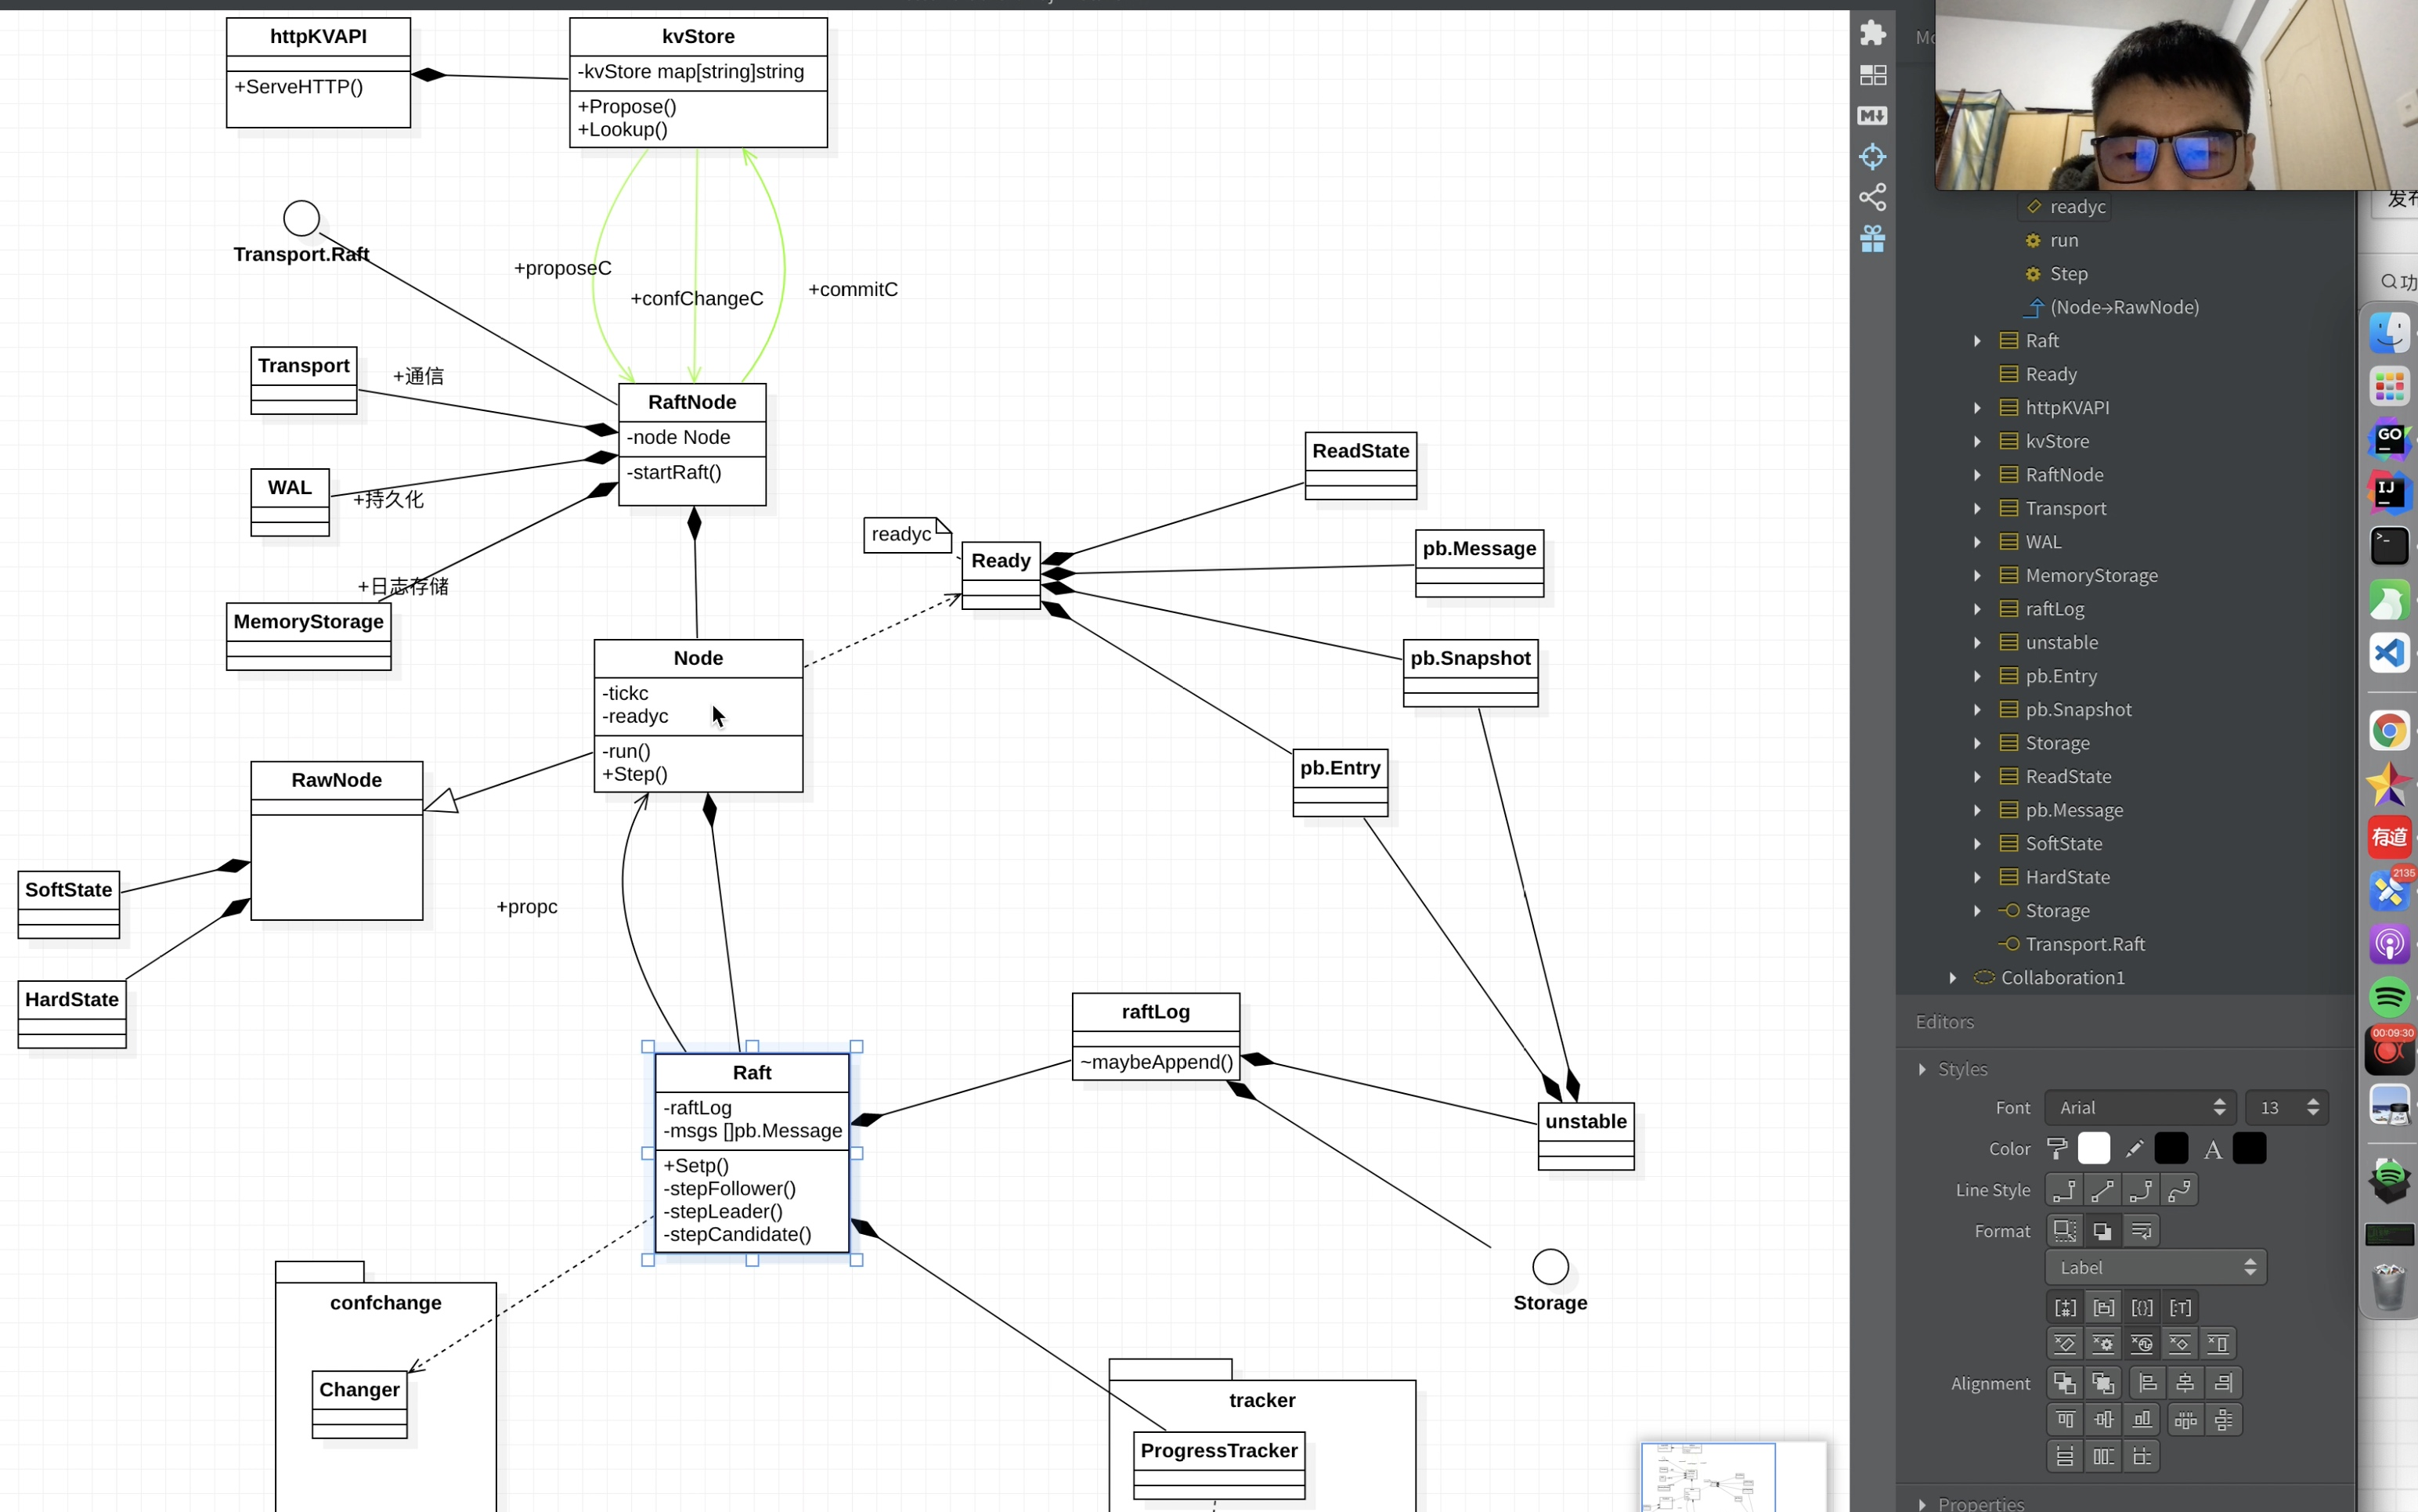Open the Markdown panel icon in sidebar
Viewport: 2418px width, 1512px height.
[x=1872, y=116]
